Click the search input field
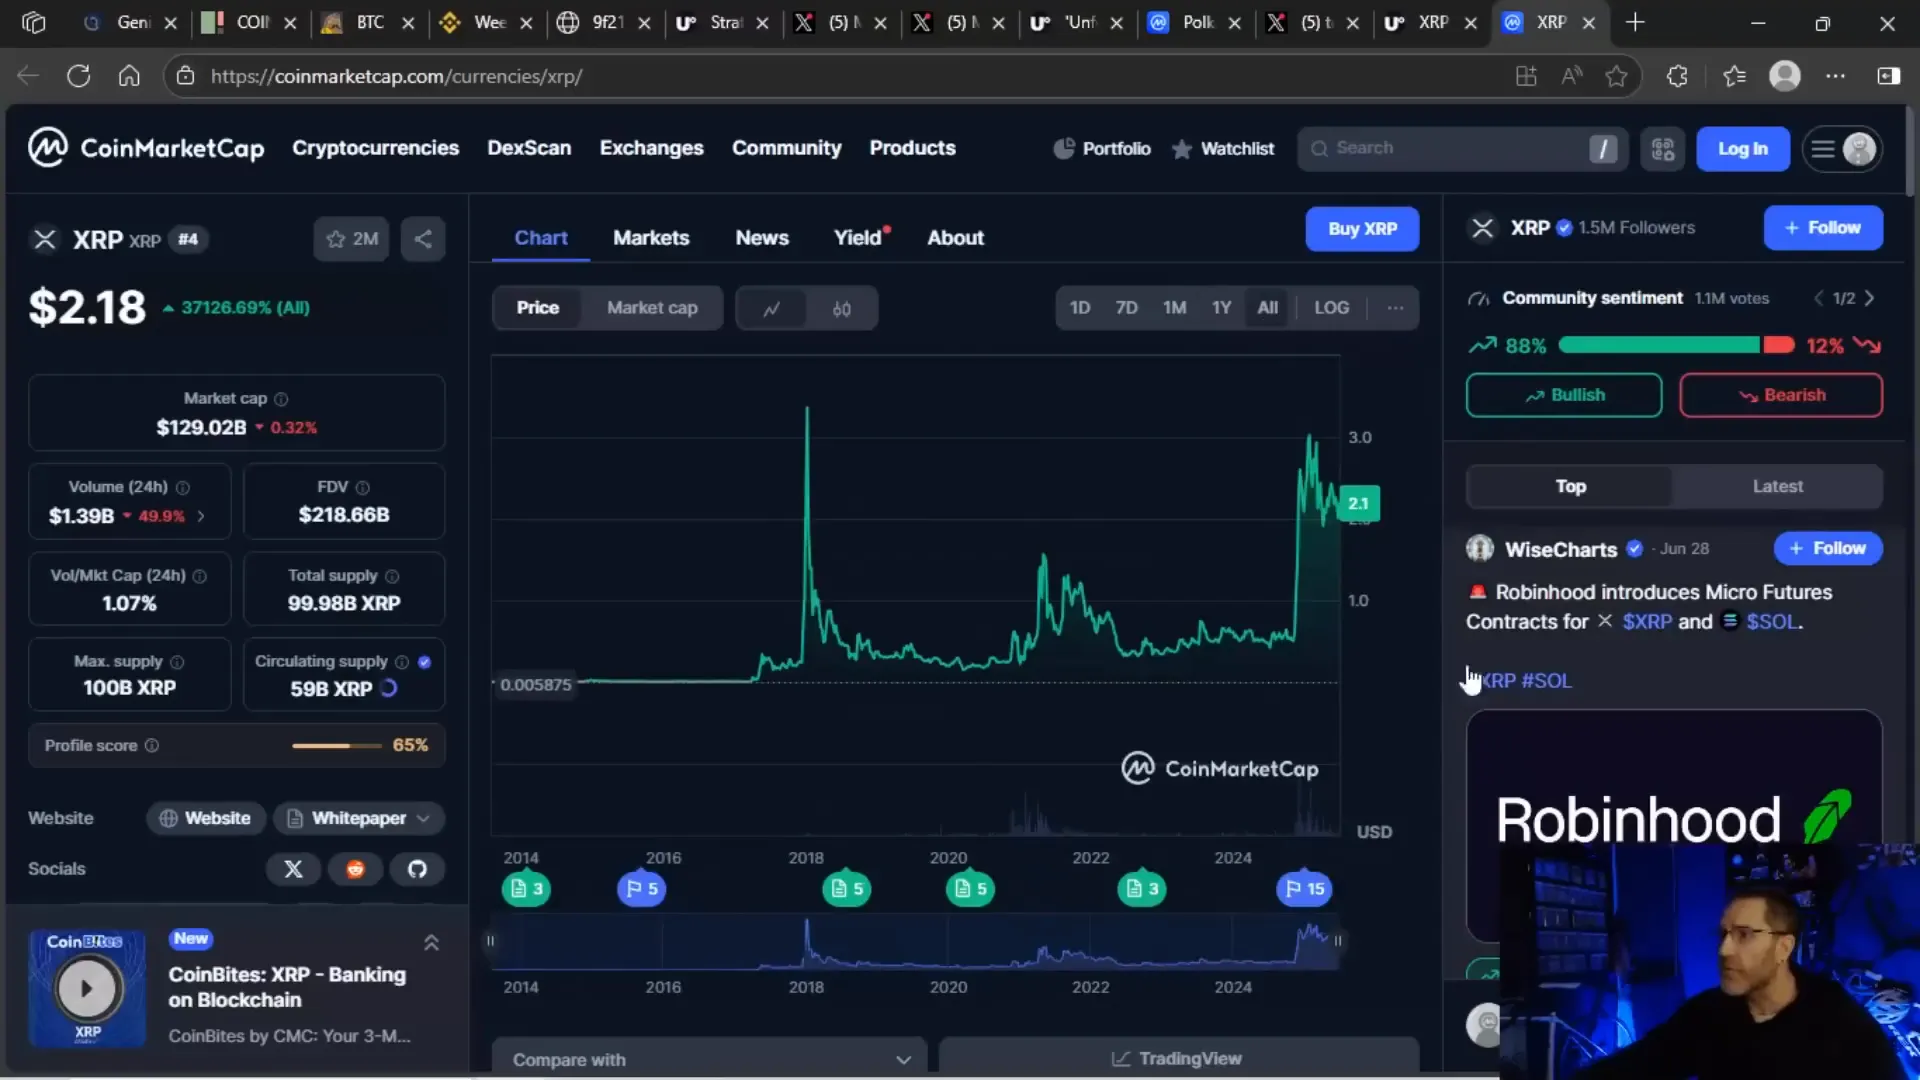Image resolution: width=1920 pixels, height=1080 pixels. tap(1463, 149)
